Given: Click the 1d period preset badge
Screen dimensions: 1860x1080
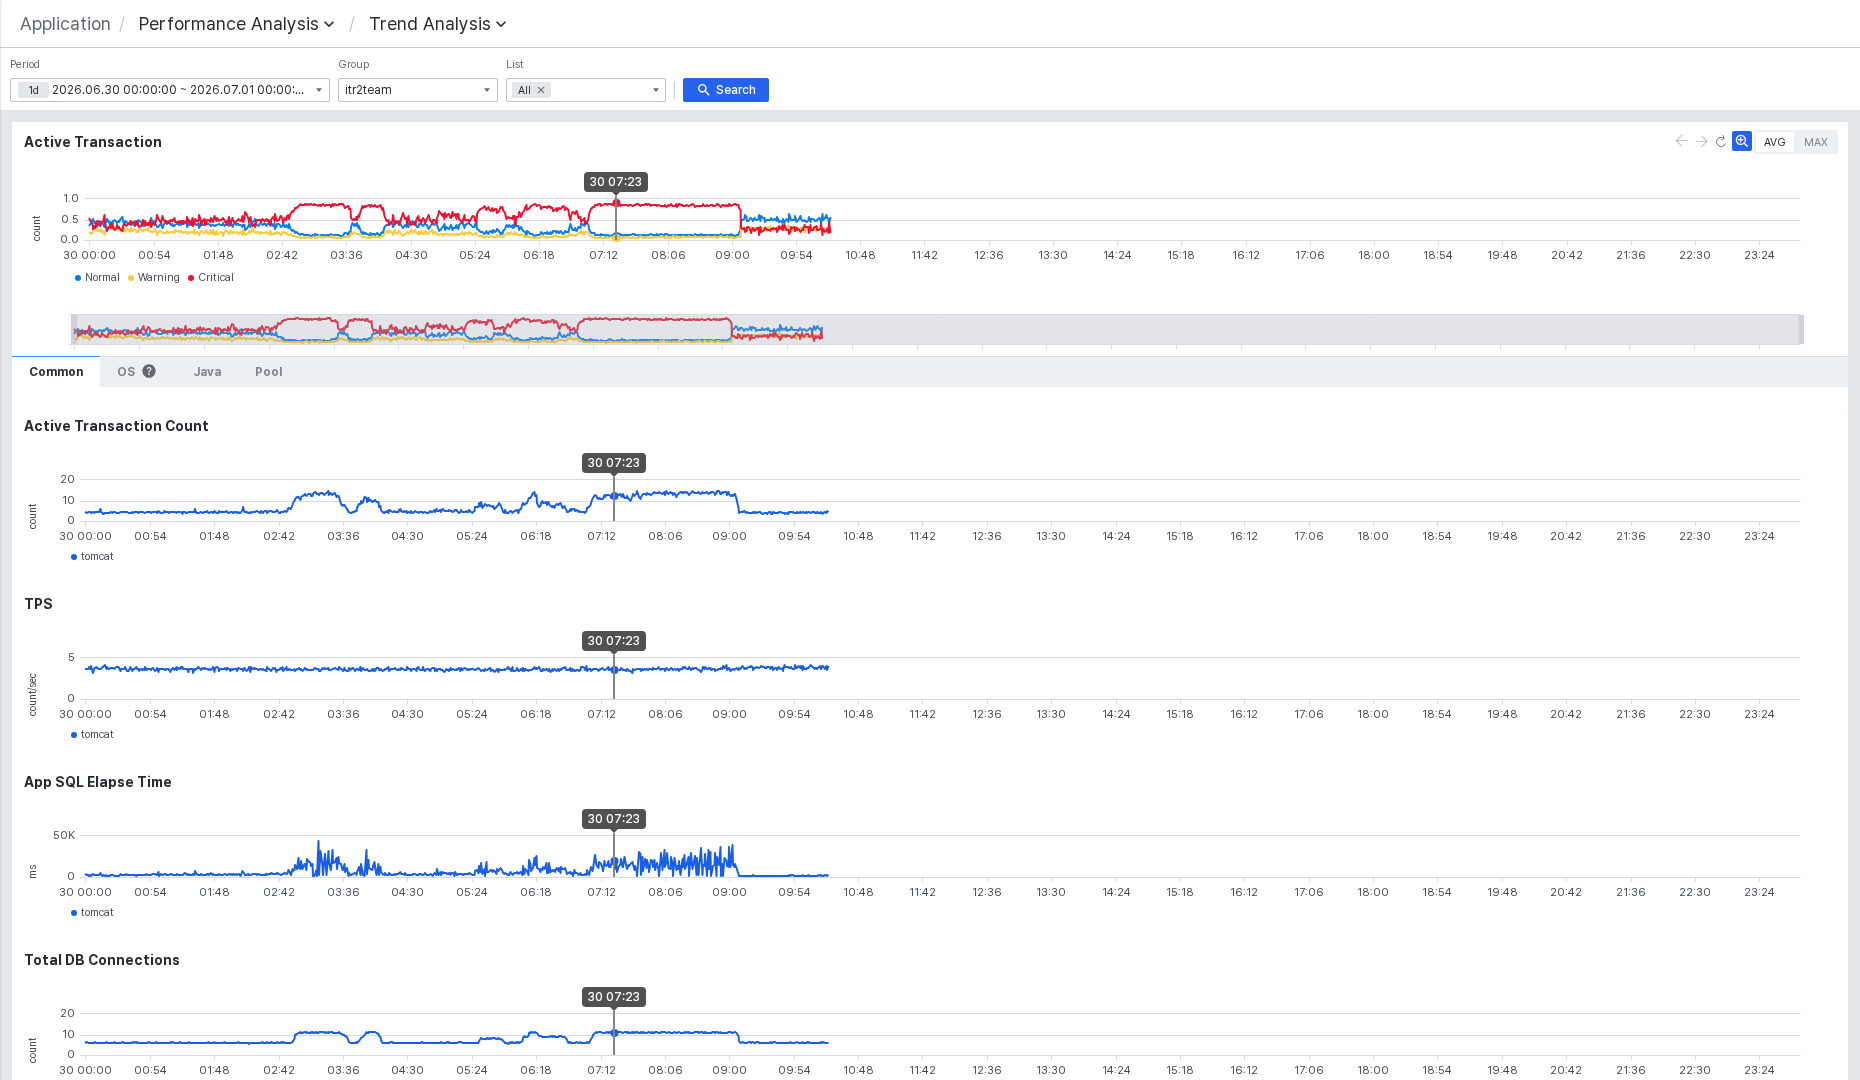Looking at the screenshot, I should click(33, 90).
